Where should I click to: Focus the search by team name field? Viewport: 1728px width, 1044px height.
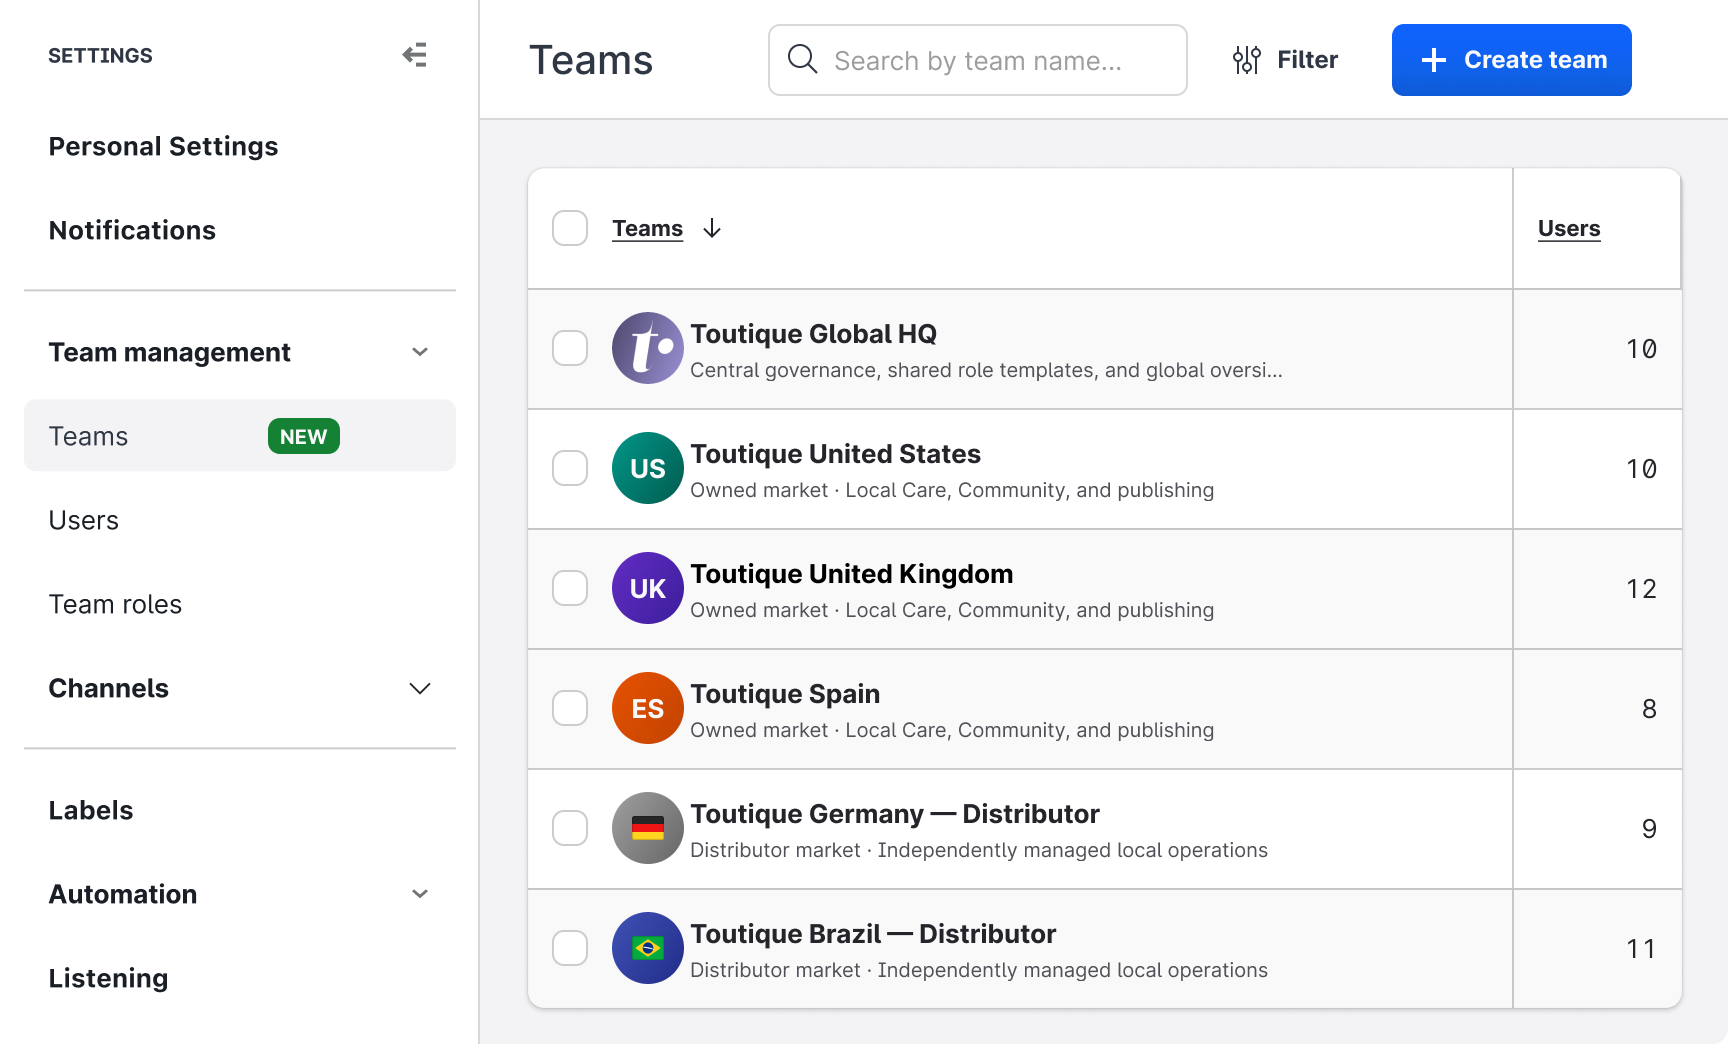(x=978, y=60)
